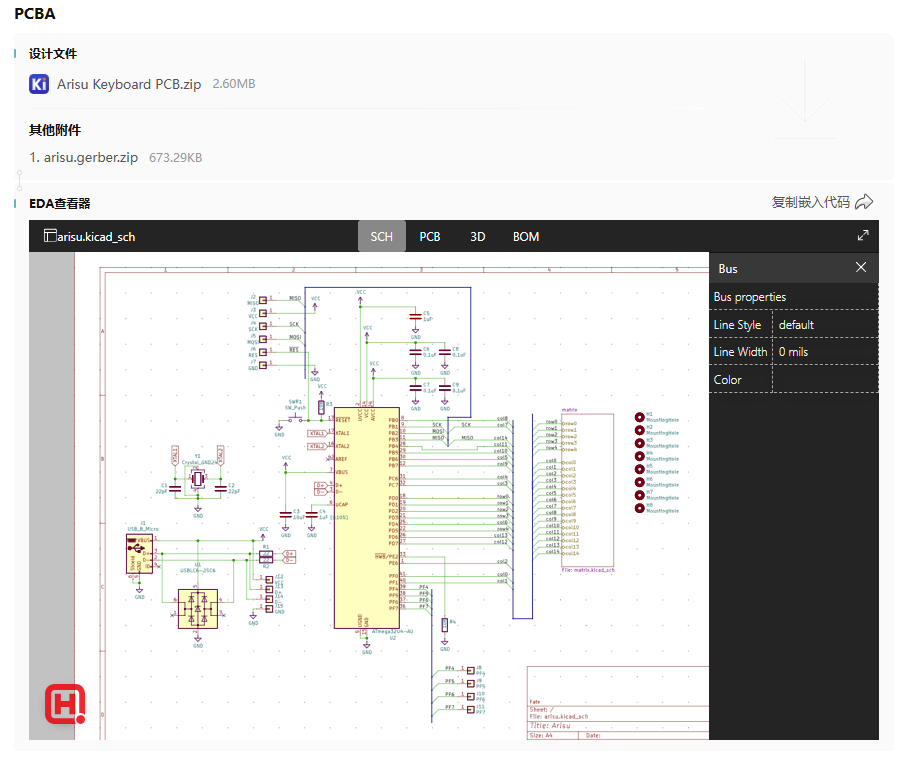Viewport: 899px width, 757px height.
Task: Close the Bus properties panel
Action: pos(861,268)
